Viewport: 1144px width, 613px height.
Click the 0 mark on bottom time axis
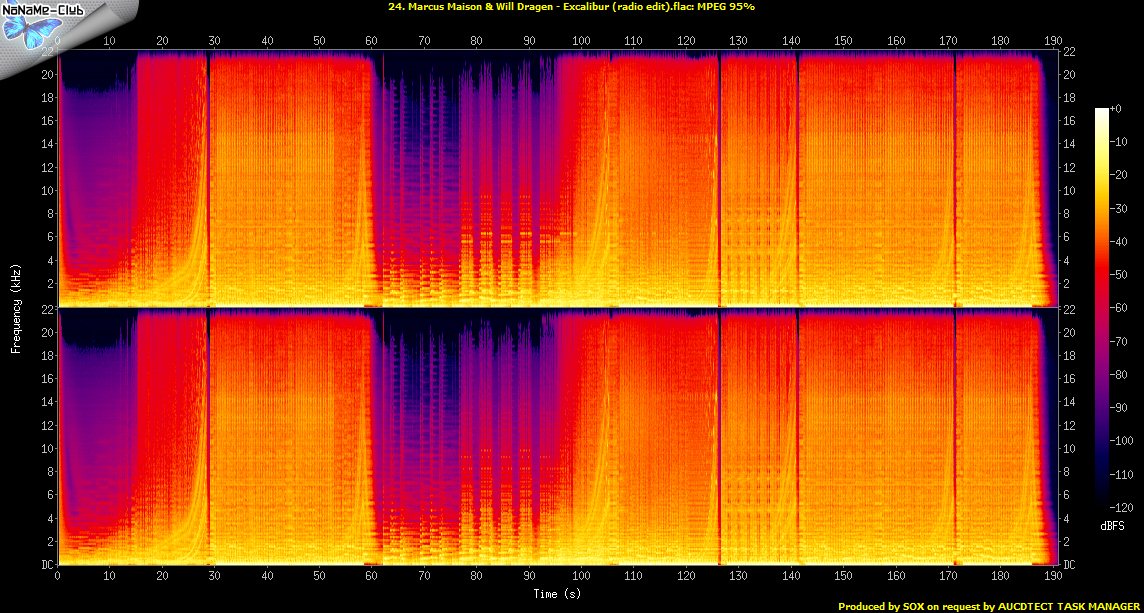(x=58, y=577)
